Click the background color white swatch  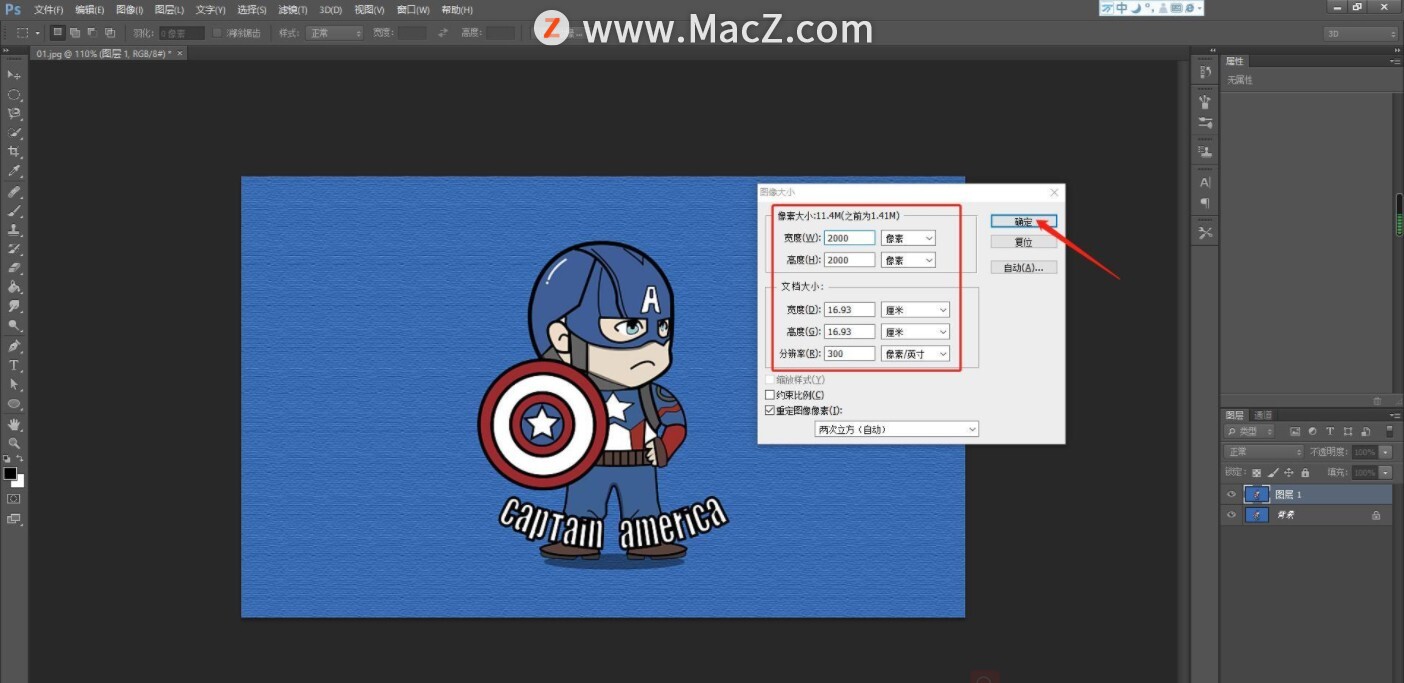[x=19, y=481]
